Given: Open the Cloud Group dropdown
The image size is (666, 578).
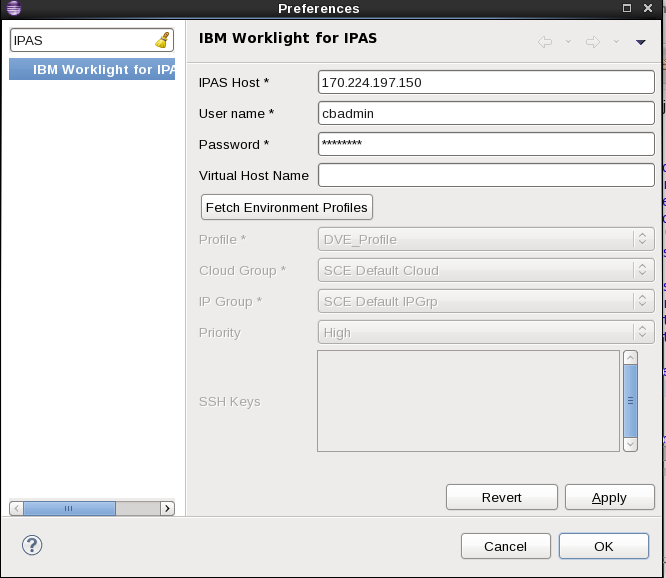Looking at the screenshot, I should pos(486,270).
